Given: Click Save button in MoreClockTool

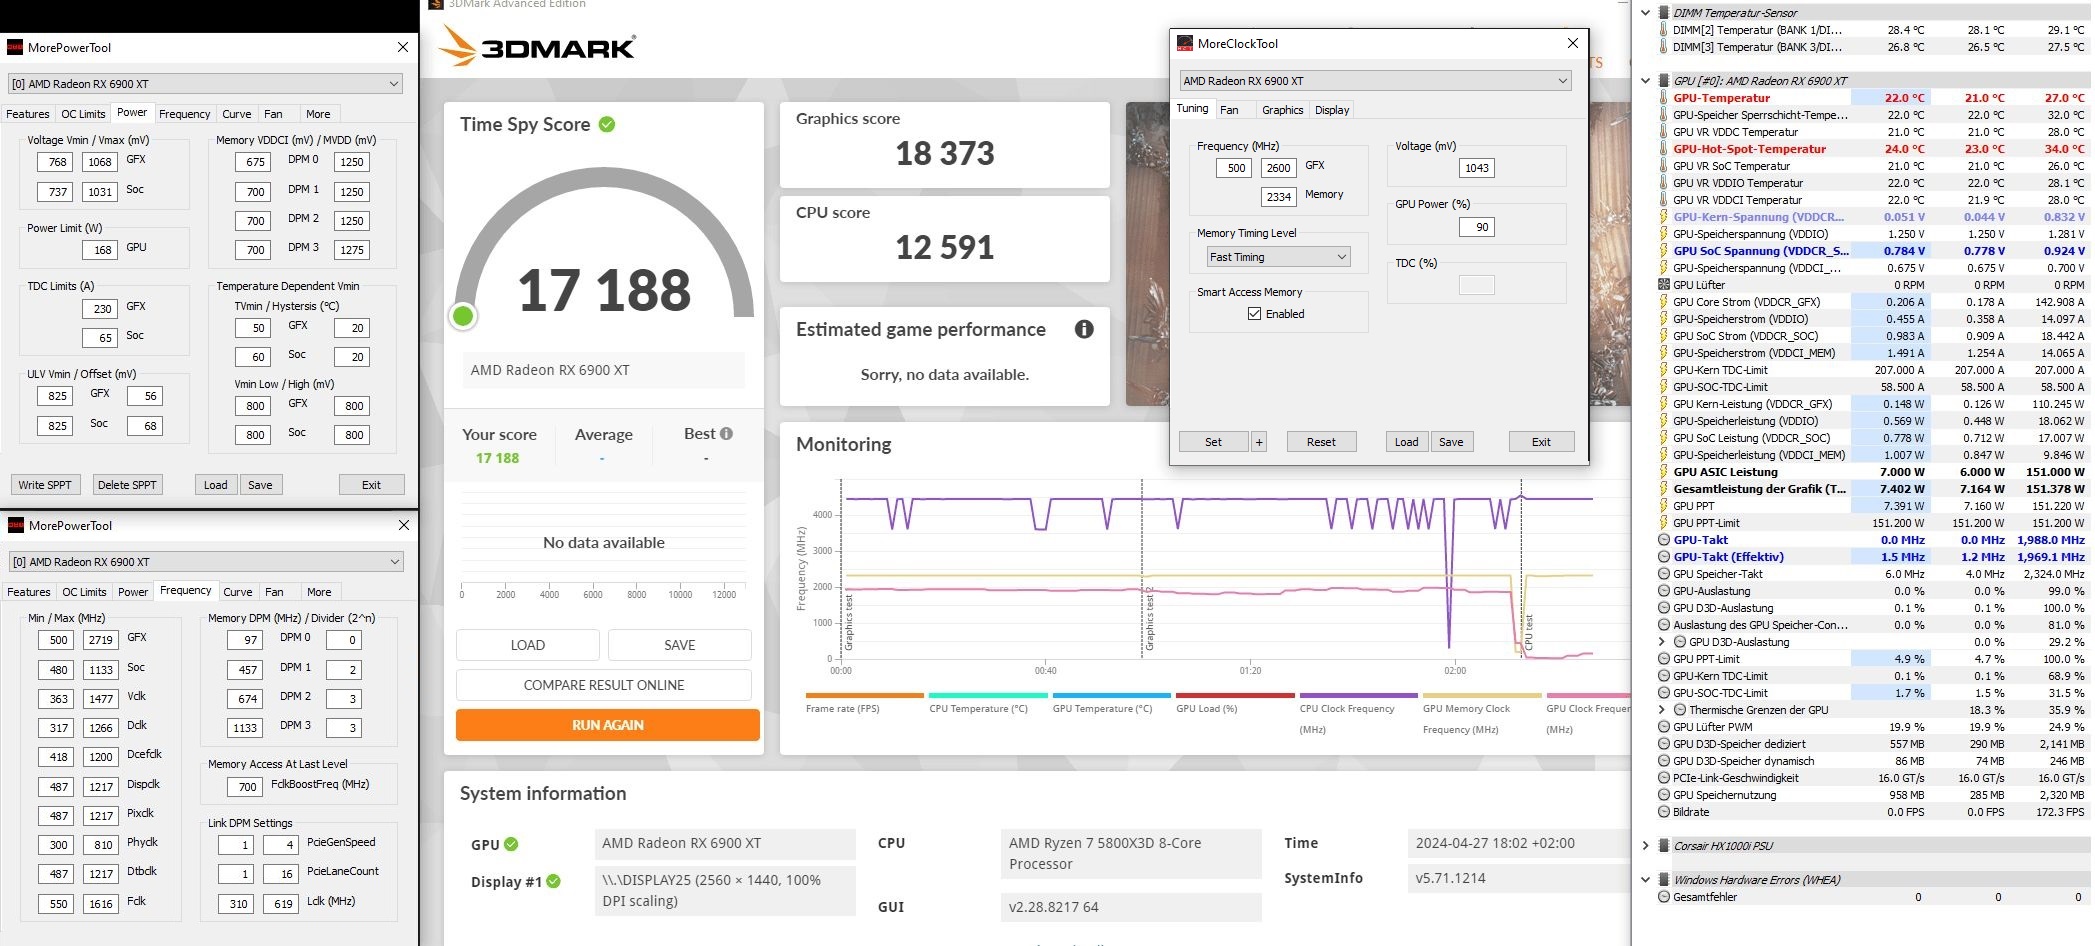Looking at the screenshot, I should pos(1451,442).
